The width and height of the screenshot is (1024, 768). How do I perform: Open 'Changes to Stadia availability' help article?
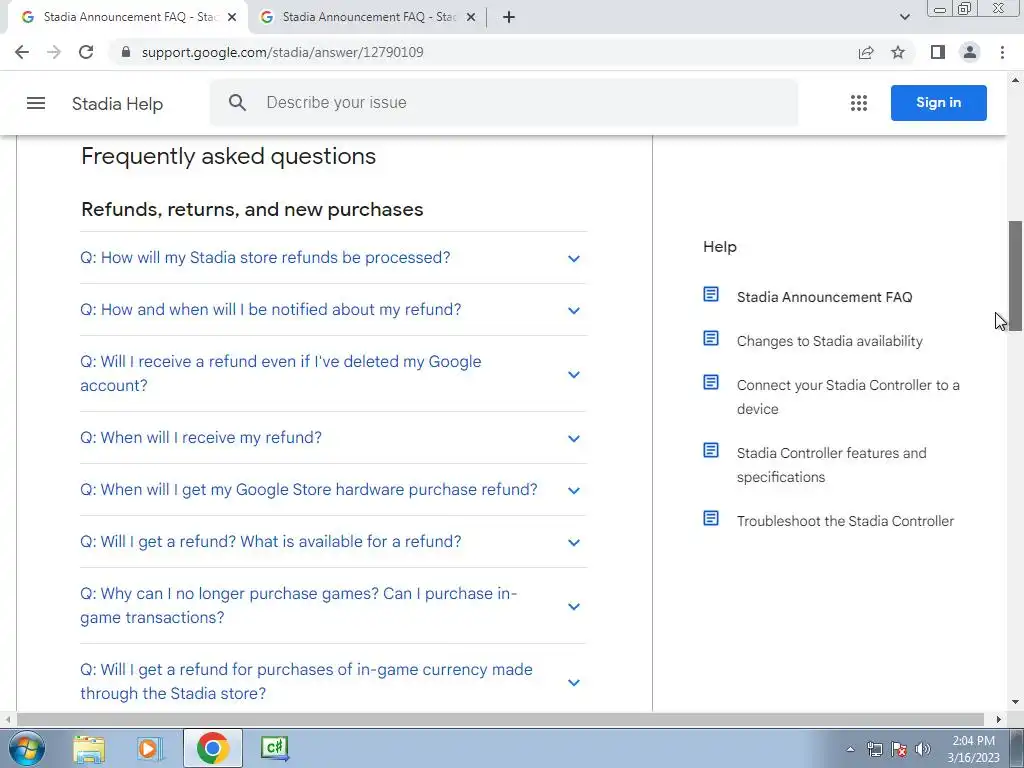[829, 341]
